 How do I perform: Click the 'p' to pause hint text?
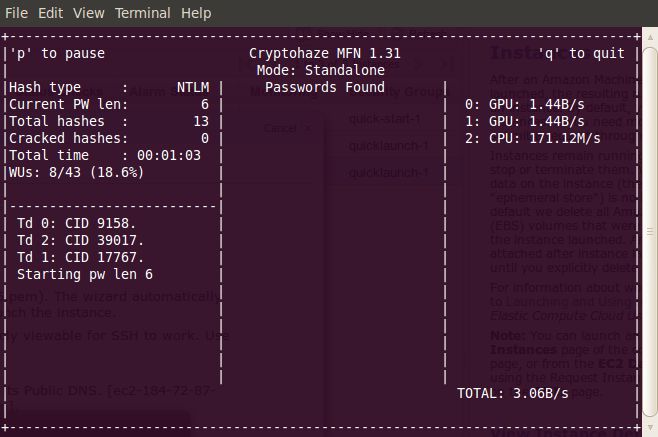(57, 53)
